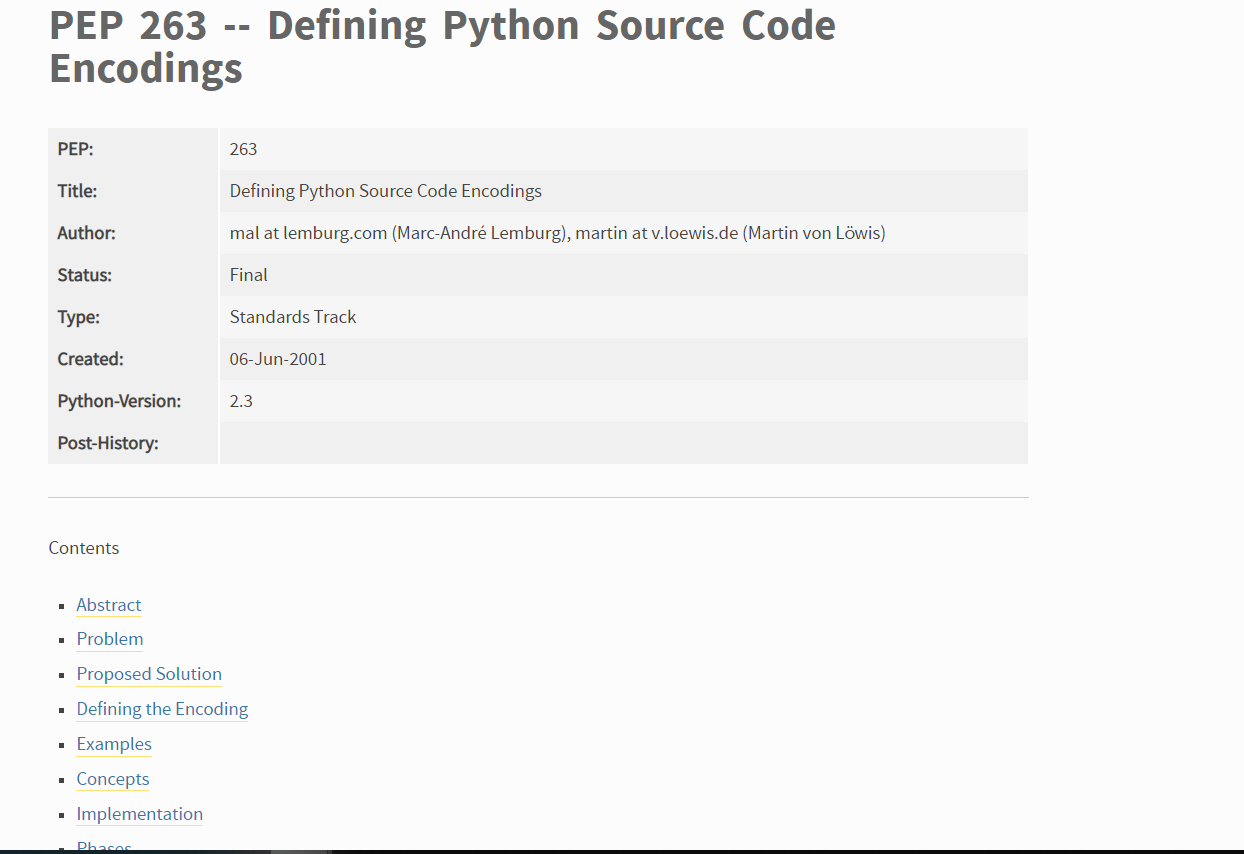The width and height of the screenshot is (1244, 854).
Task: Jump to the Problem section
Action: pos(110,639)
